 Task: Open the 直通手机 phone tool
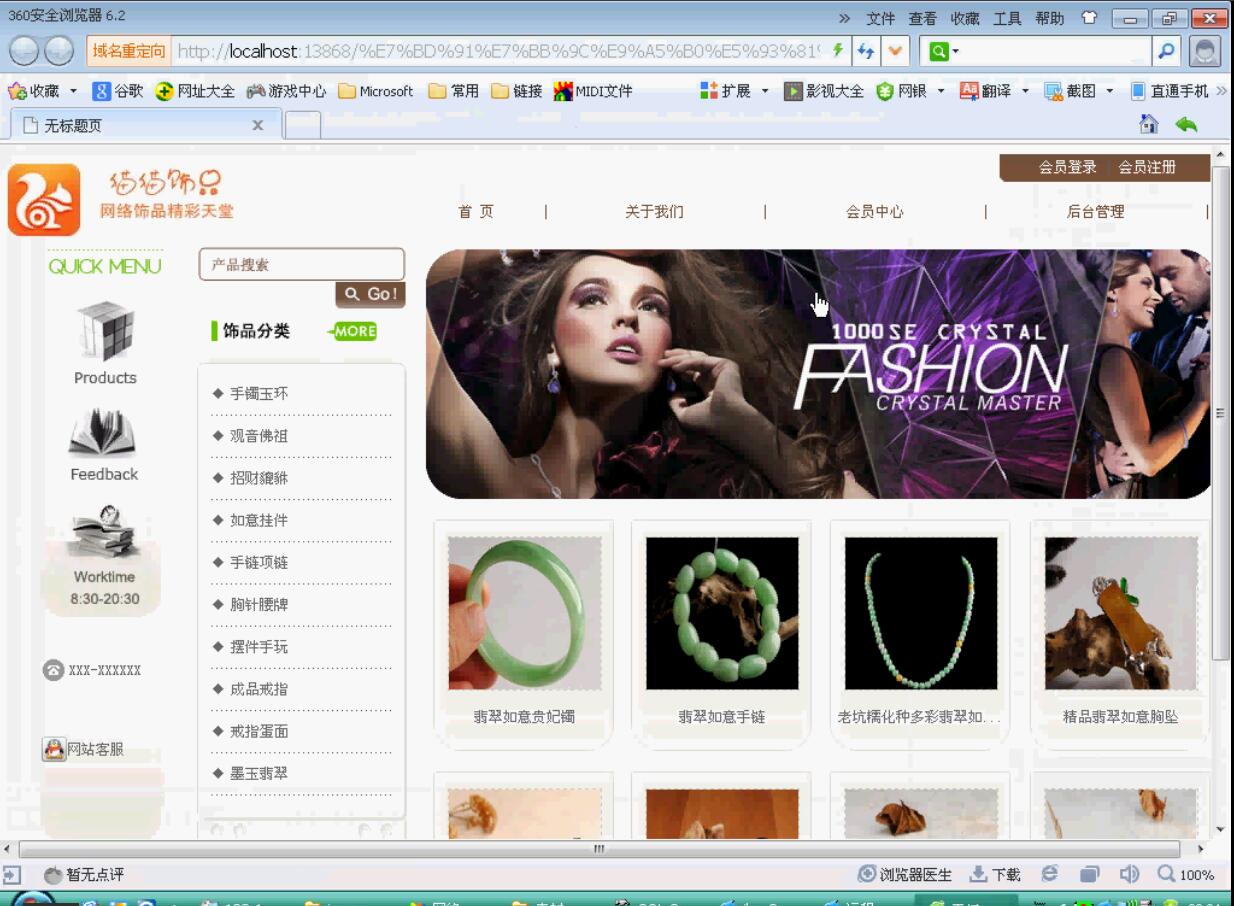click(x=1169, y=91)
